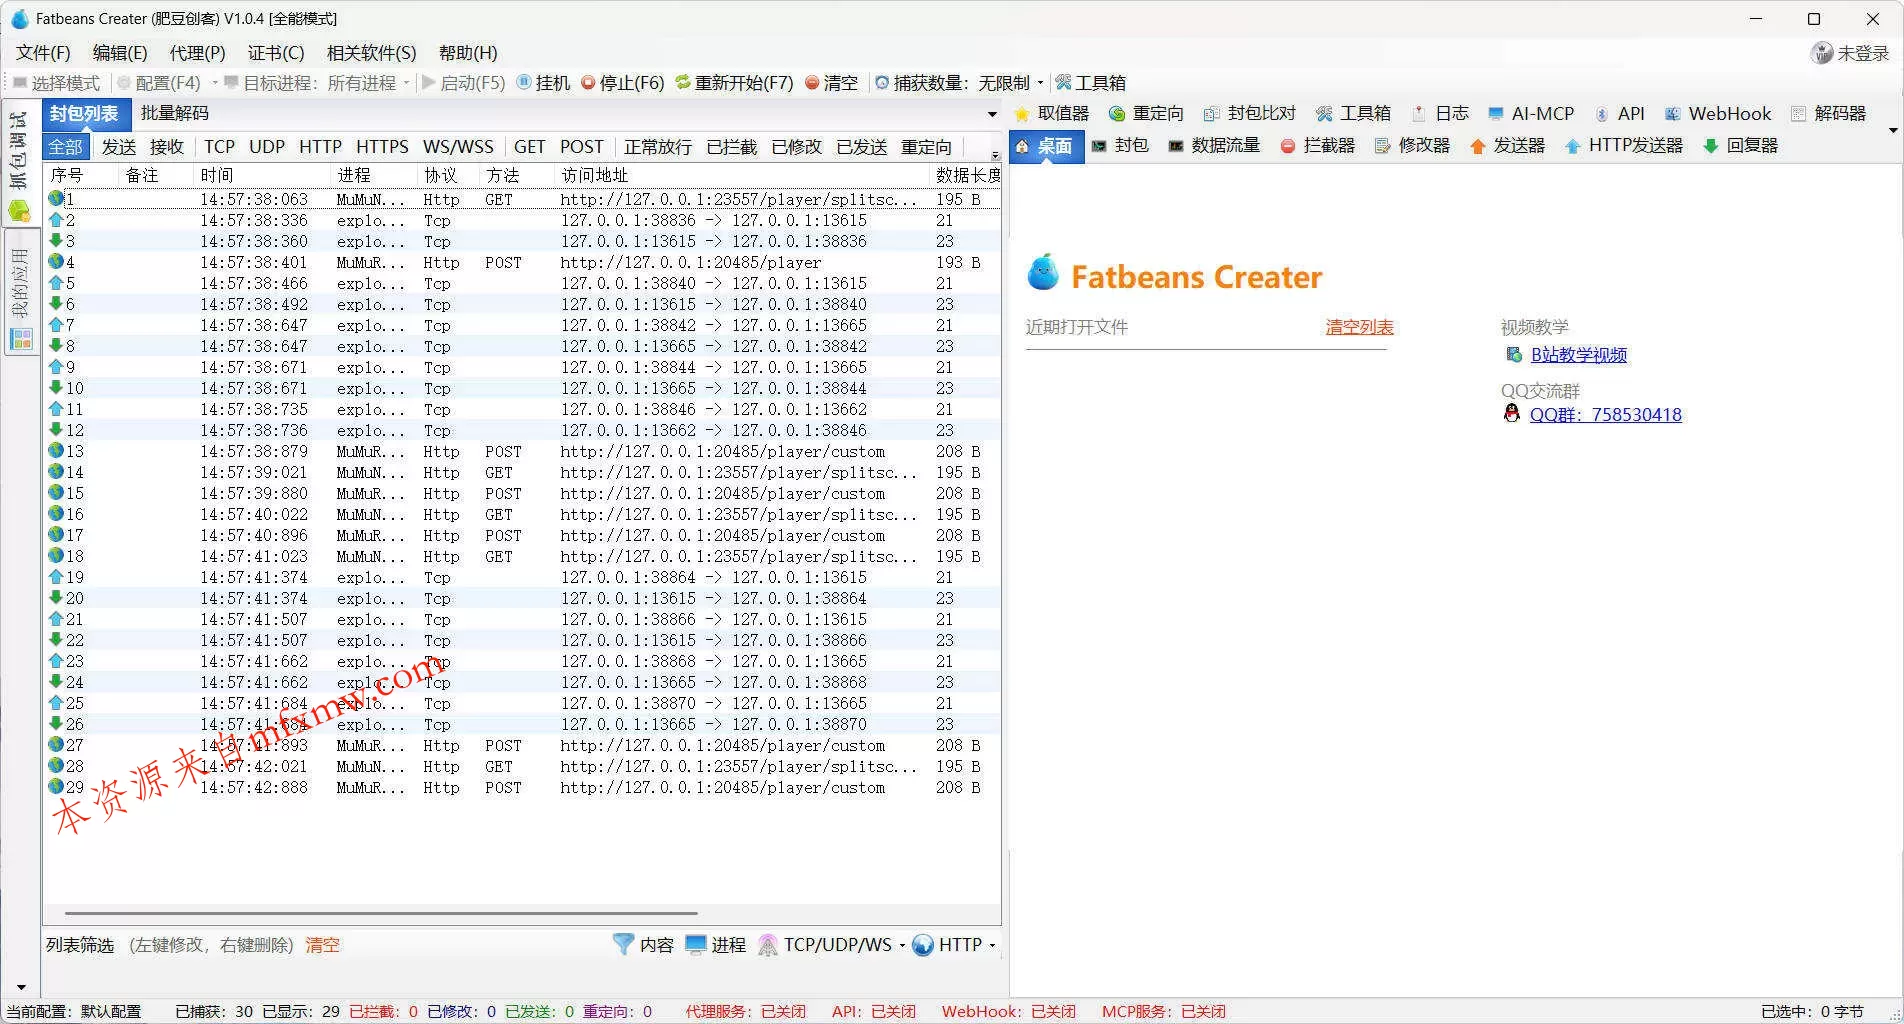Select packet row 13 POST player/custom
Screen dimensions: 1904x1024
point(522,452)
